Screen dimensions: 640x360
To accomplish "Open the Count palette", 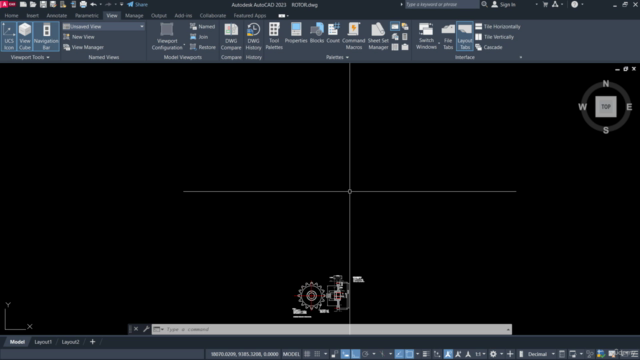I will coord(333,33).
